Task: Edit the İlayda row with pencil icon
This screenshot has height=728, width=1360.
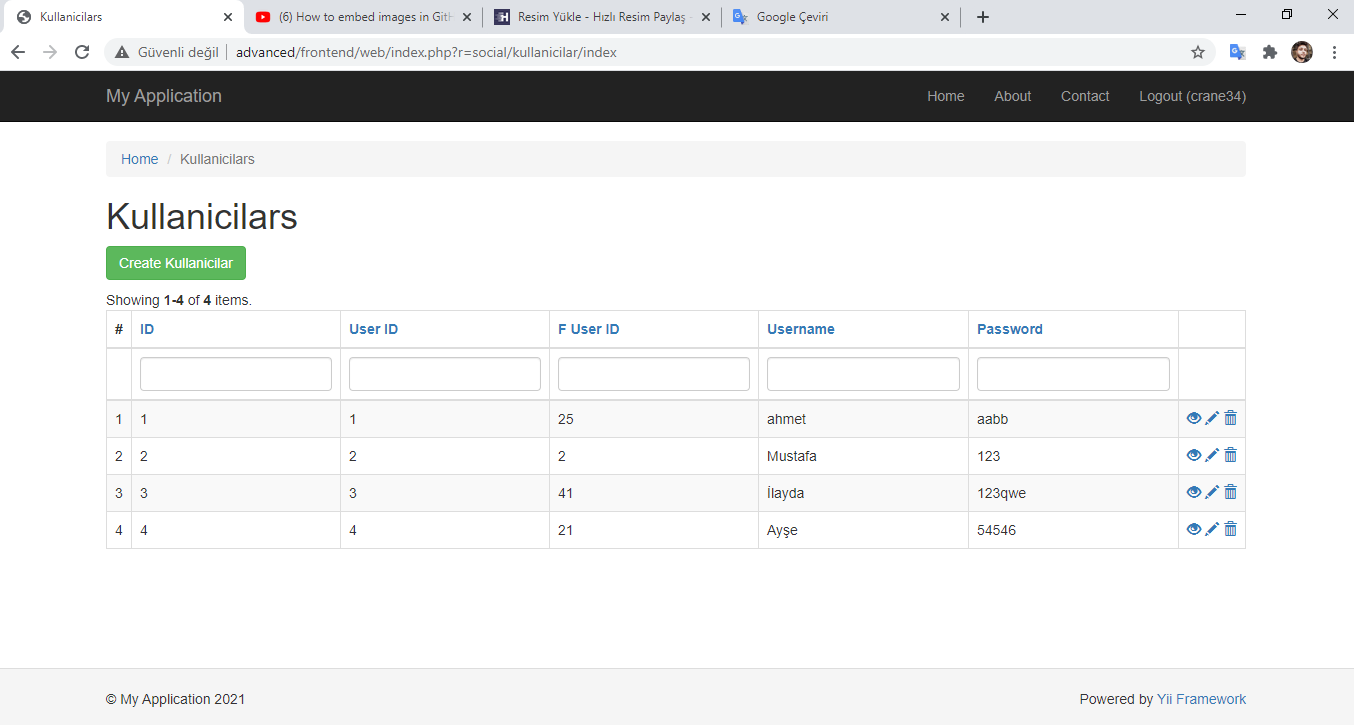Action: pyautogui.click(x=1212, y=492)
